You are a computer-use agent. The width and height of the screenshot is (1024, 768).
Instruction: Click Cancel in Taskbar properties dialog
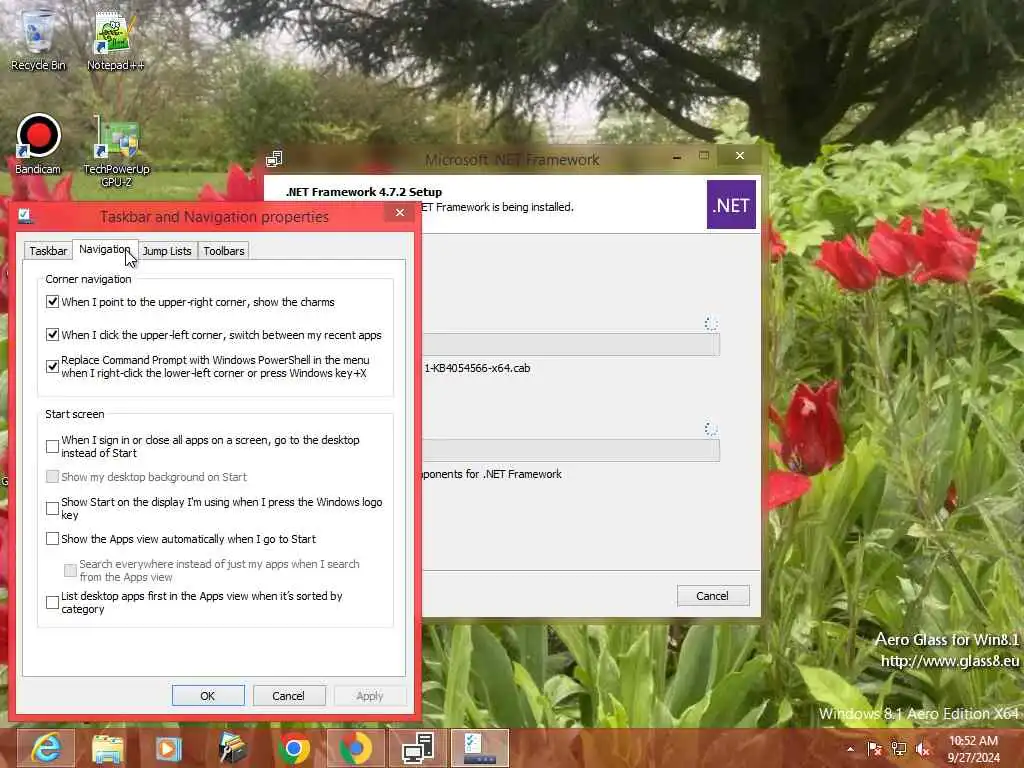288,696
